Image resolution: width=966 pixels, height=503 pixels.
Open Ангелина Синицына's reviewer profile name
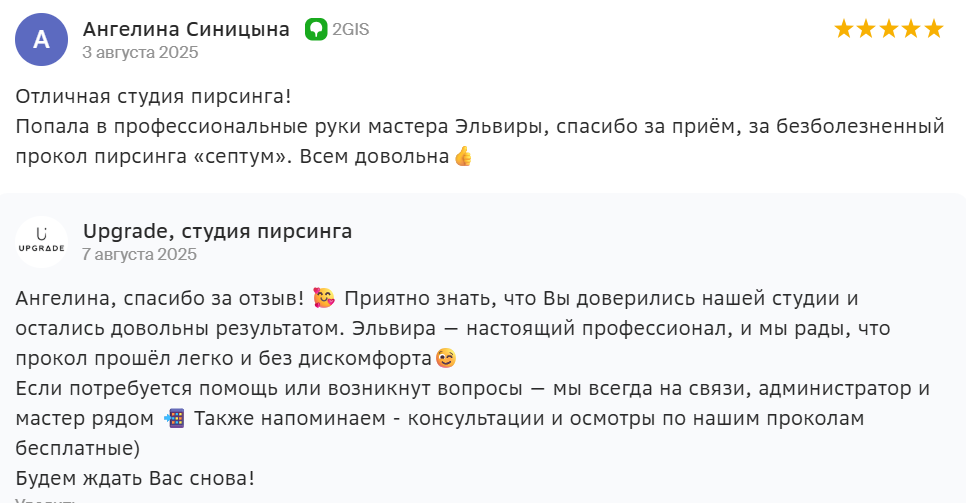tap(186, 29)
